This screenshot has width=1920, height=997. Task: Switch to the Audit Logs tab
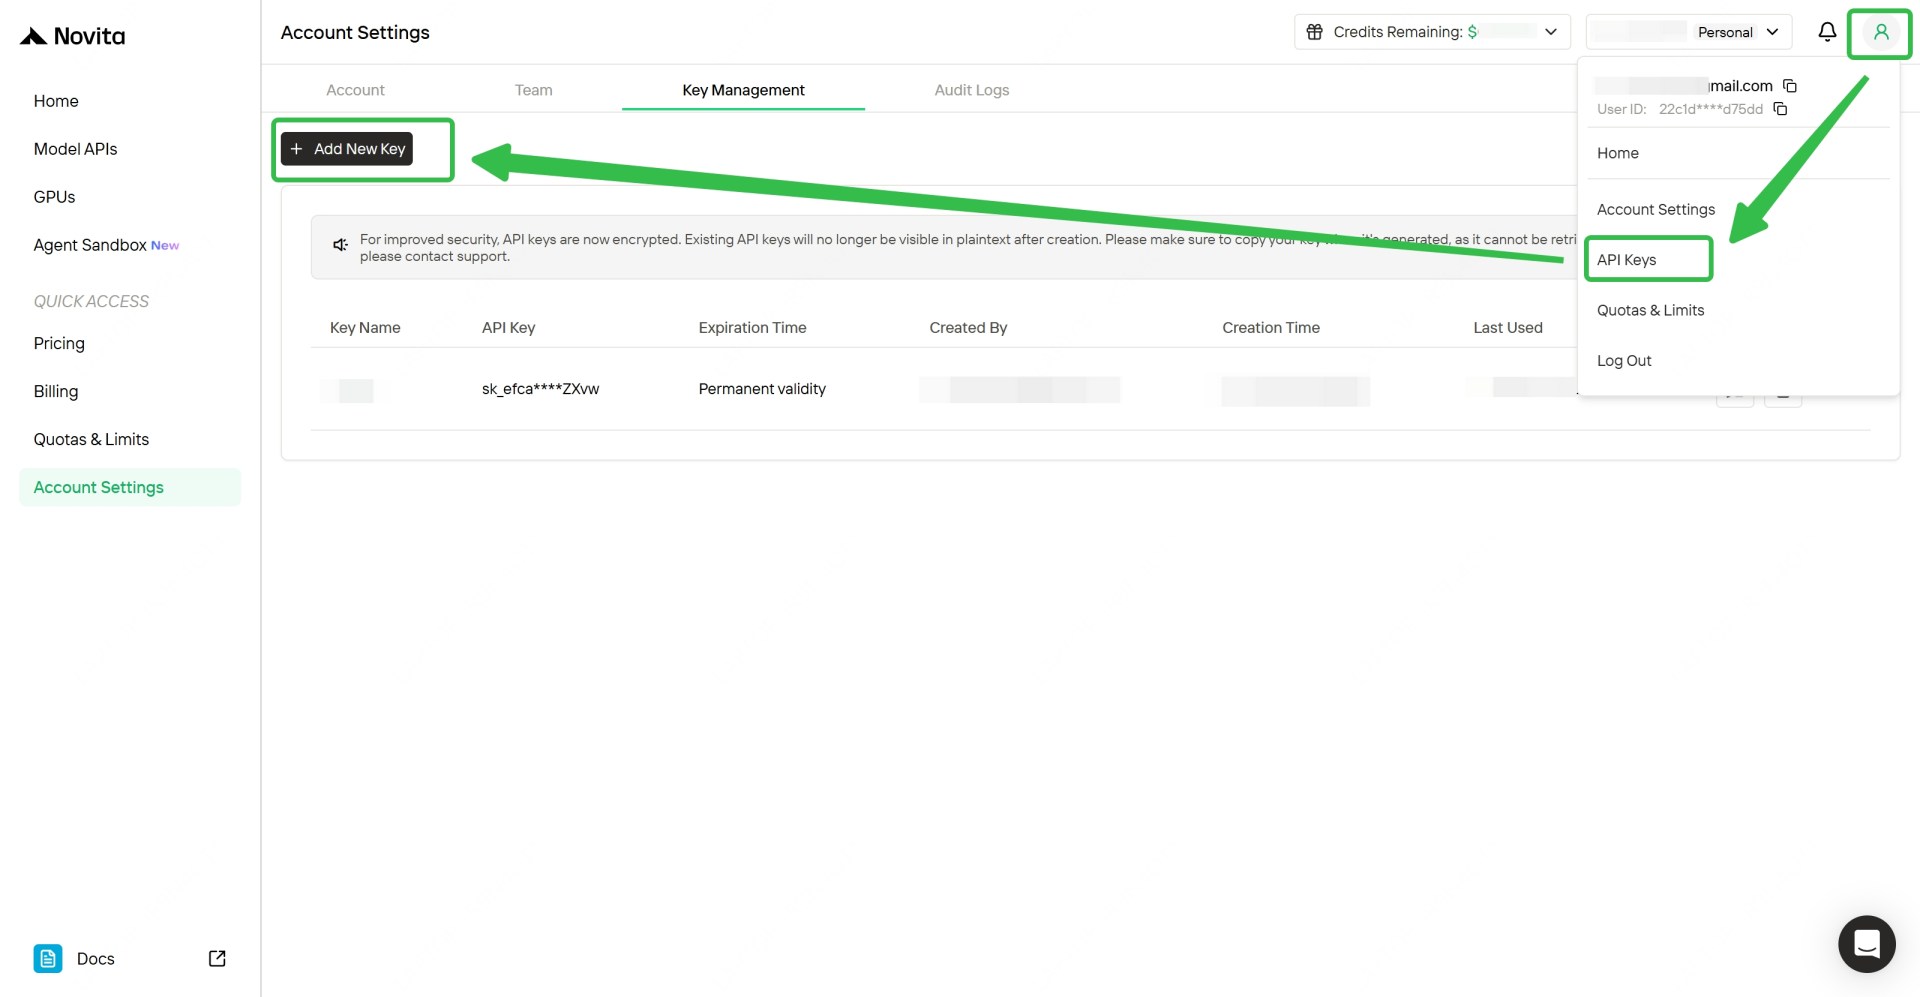point(971,89)
